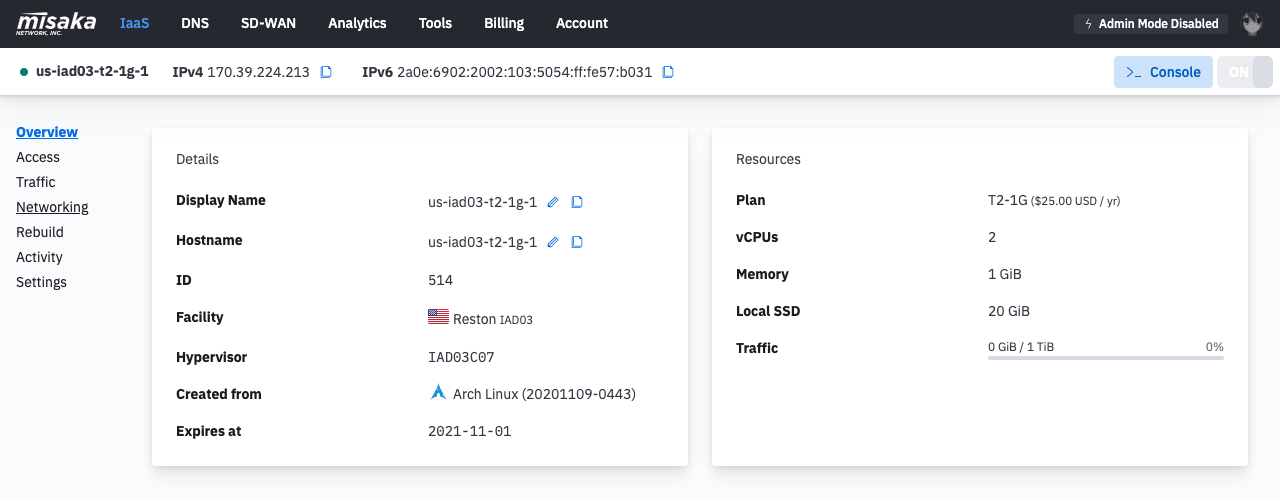Viewport: 1280px width, 498px height.
Task: Click the Arch Linux logo icon
Action: point(438,393)
